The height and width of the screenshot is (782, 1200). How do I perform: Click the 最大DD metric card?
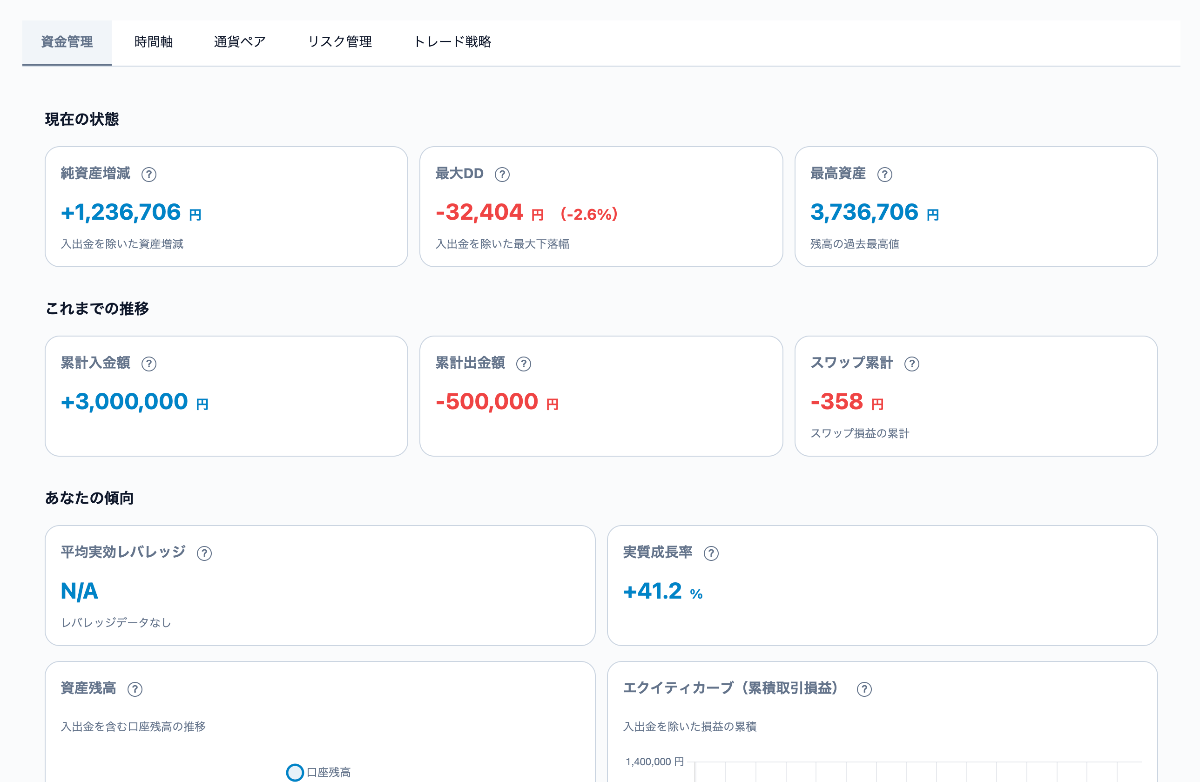600,206
